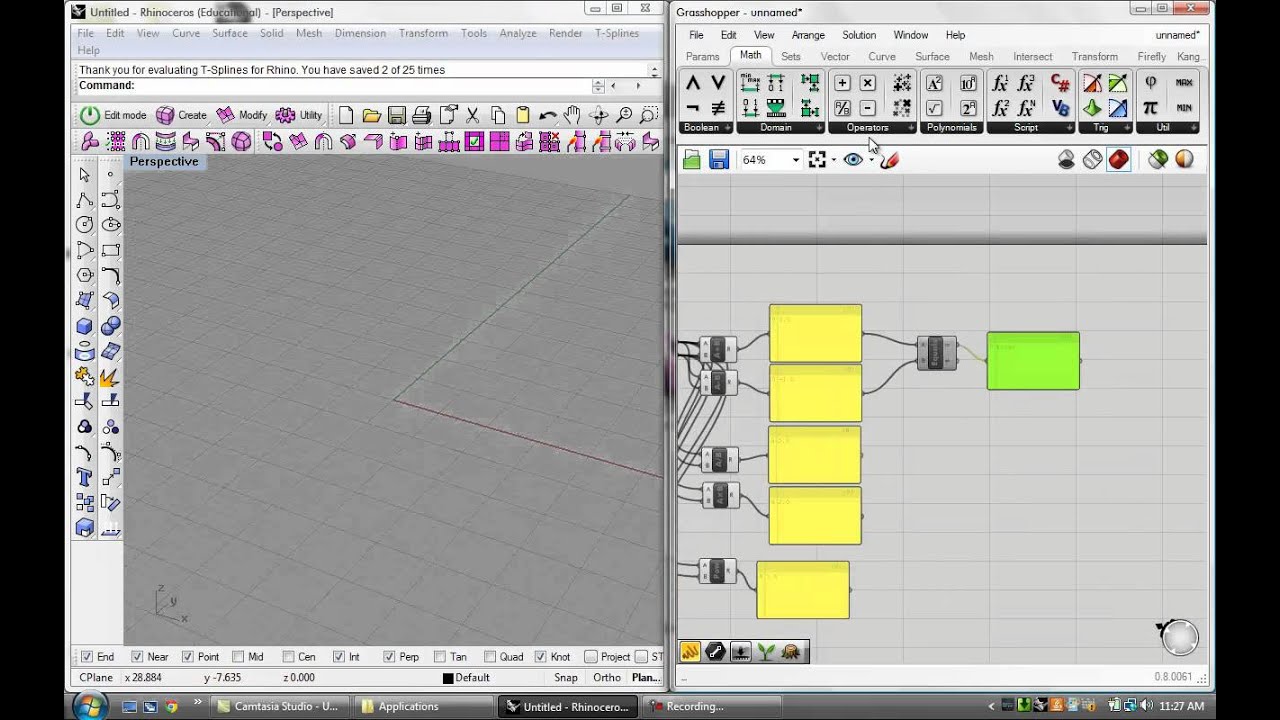Click the Gate And boolean component

(692, 83)
